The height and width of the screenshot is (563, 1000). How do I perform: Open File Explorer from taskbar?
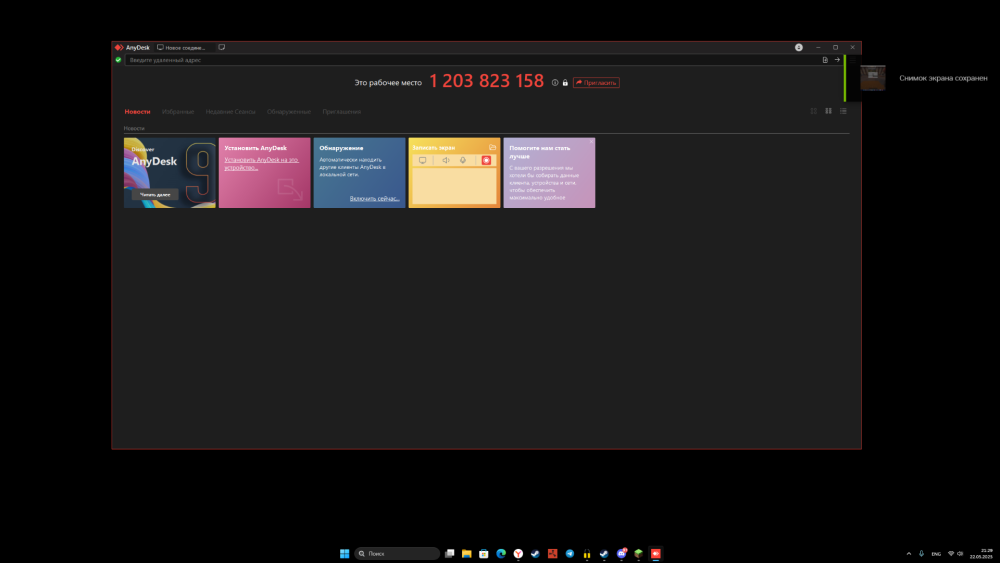(467, 553)
